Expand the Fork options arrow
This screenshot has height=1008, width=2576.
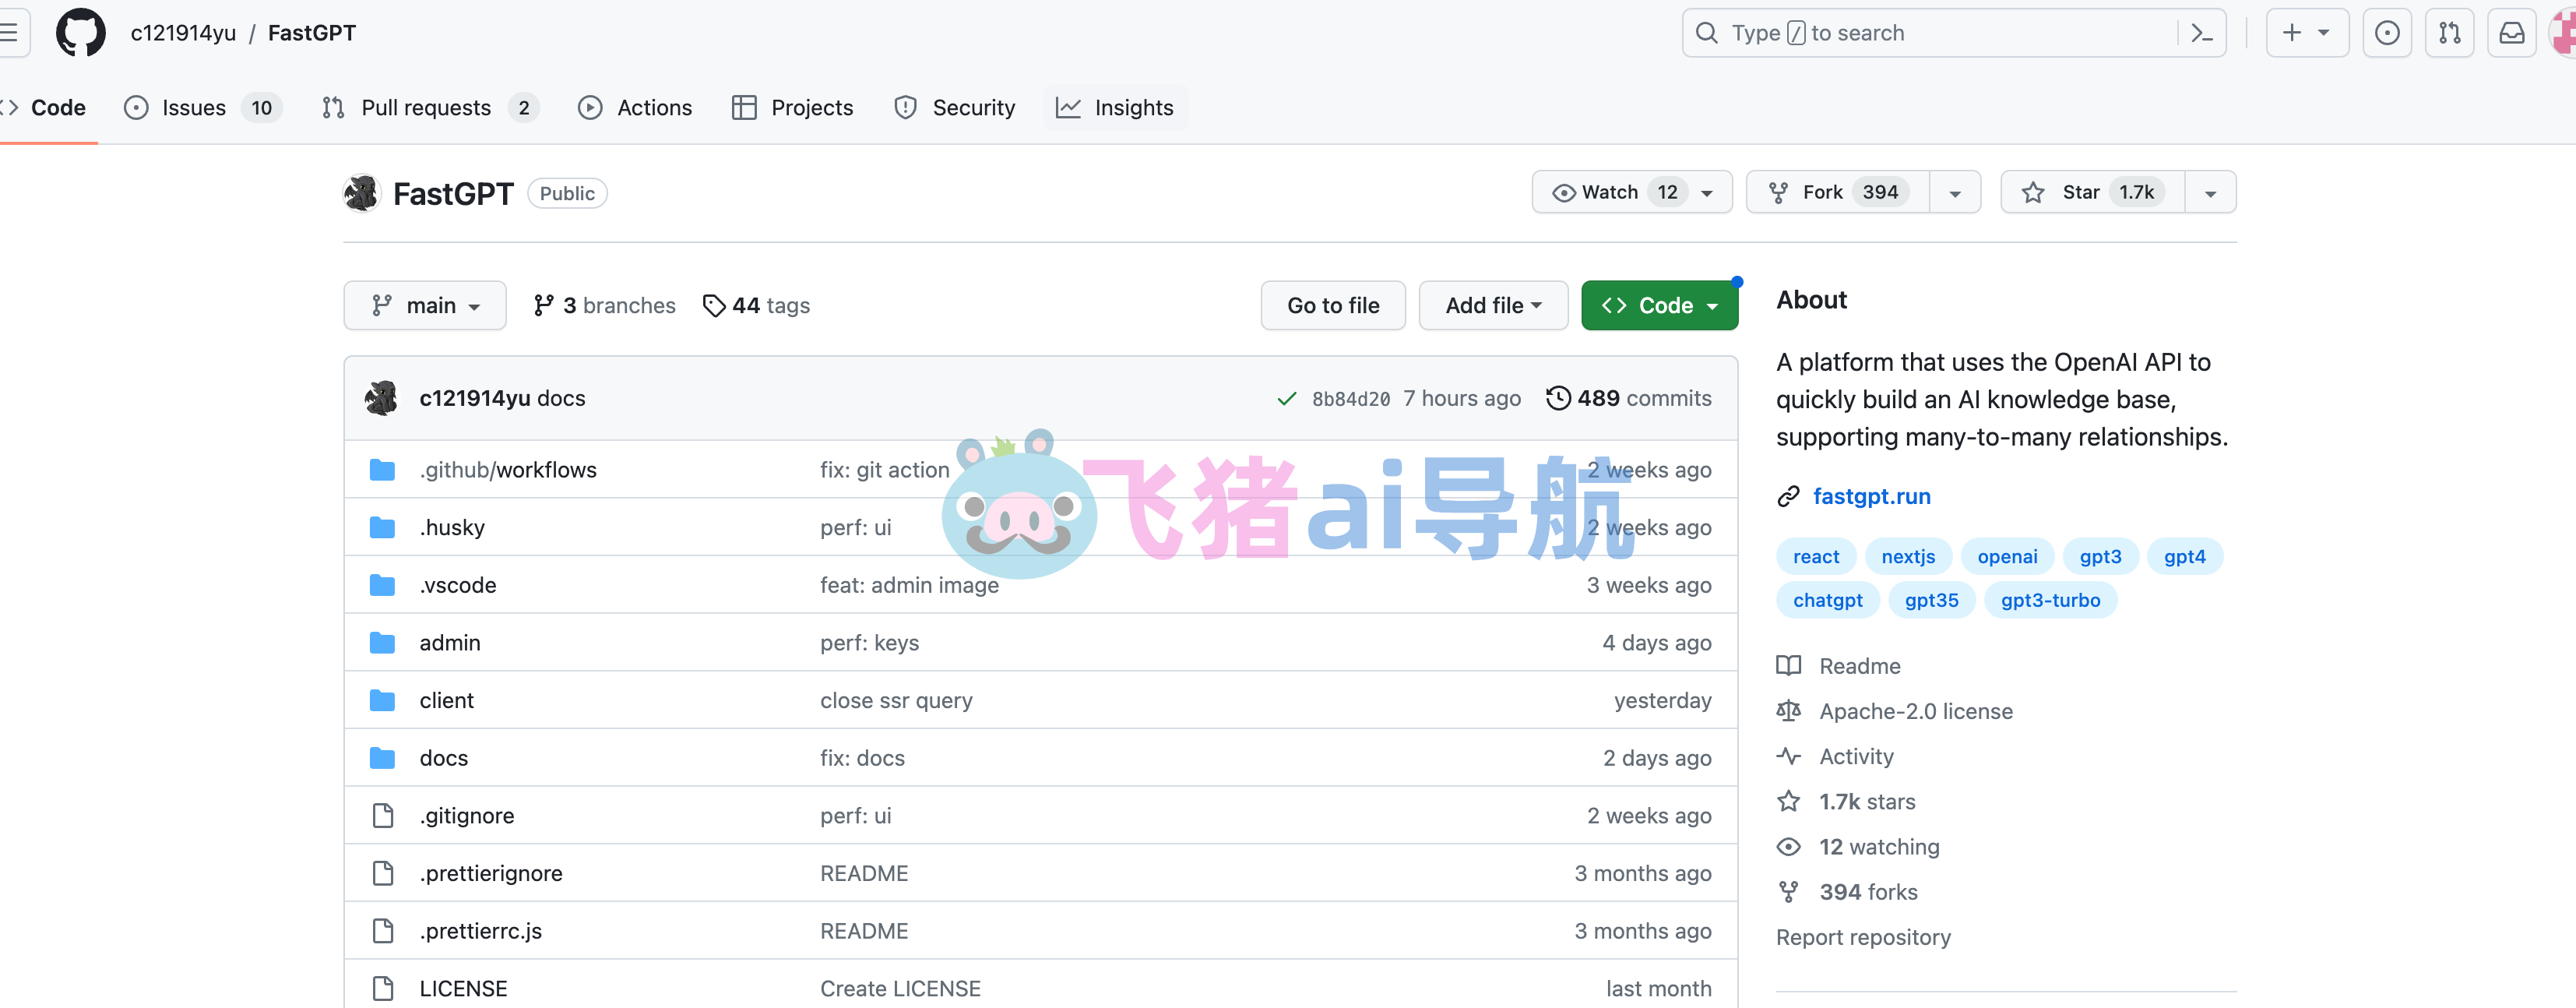coord(1954,193)
